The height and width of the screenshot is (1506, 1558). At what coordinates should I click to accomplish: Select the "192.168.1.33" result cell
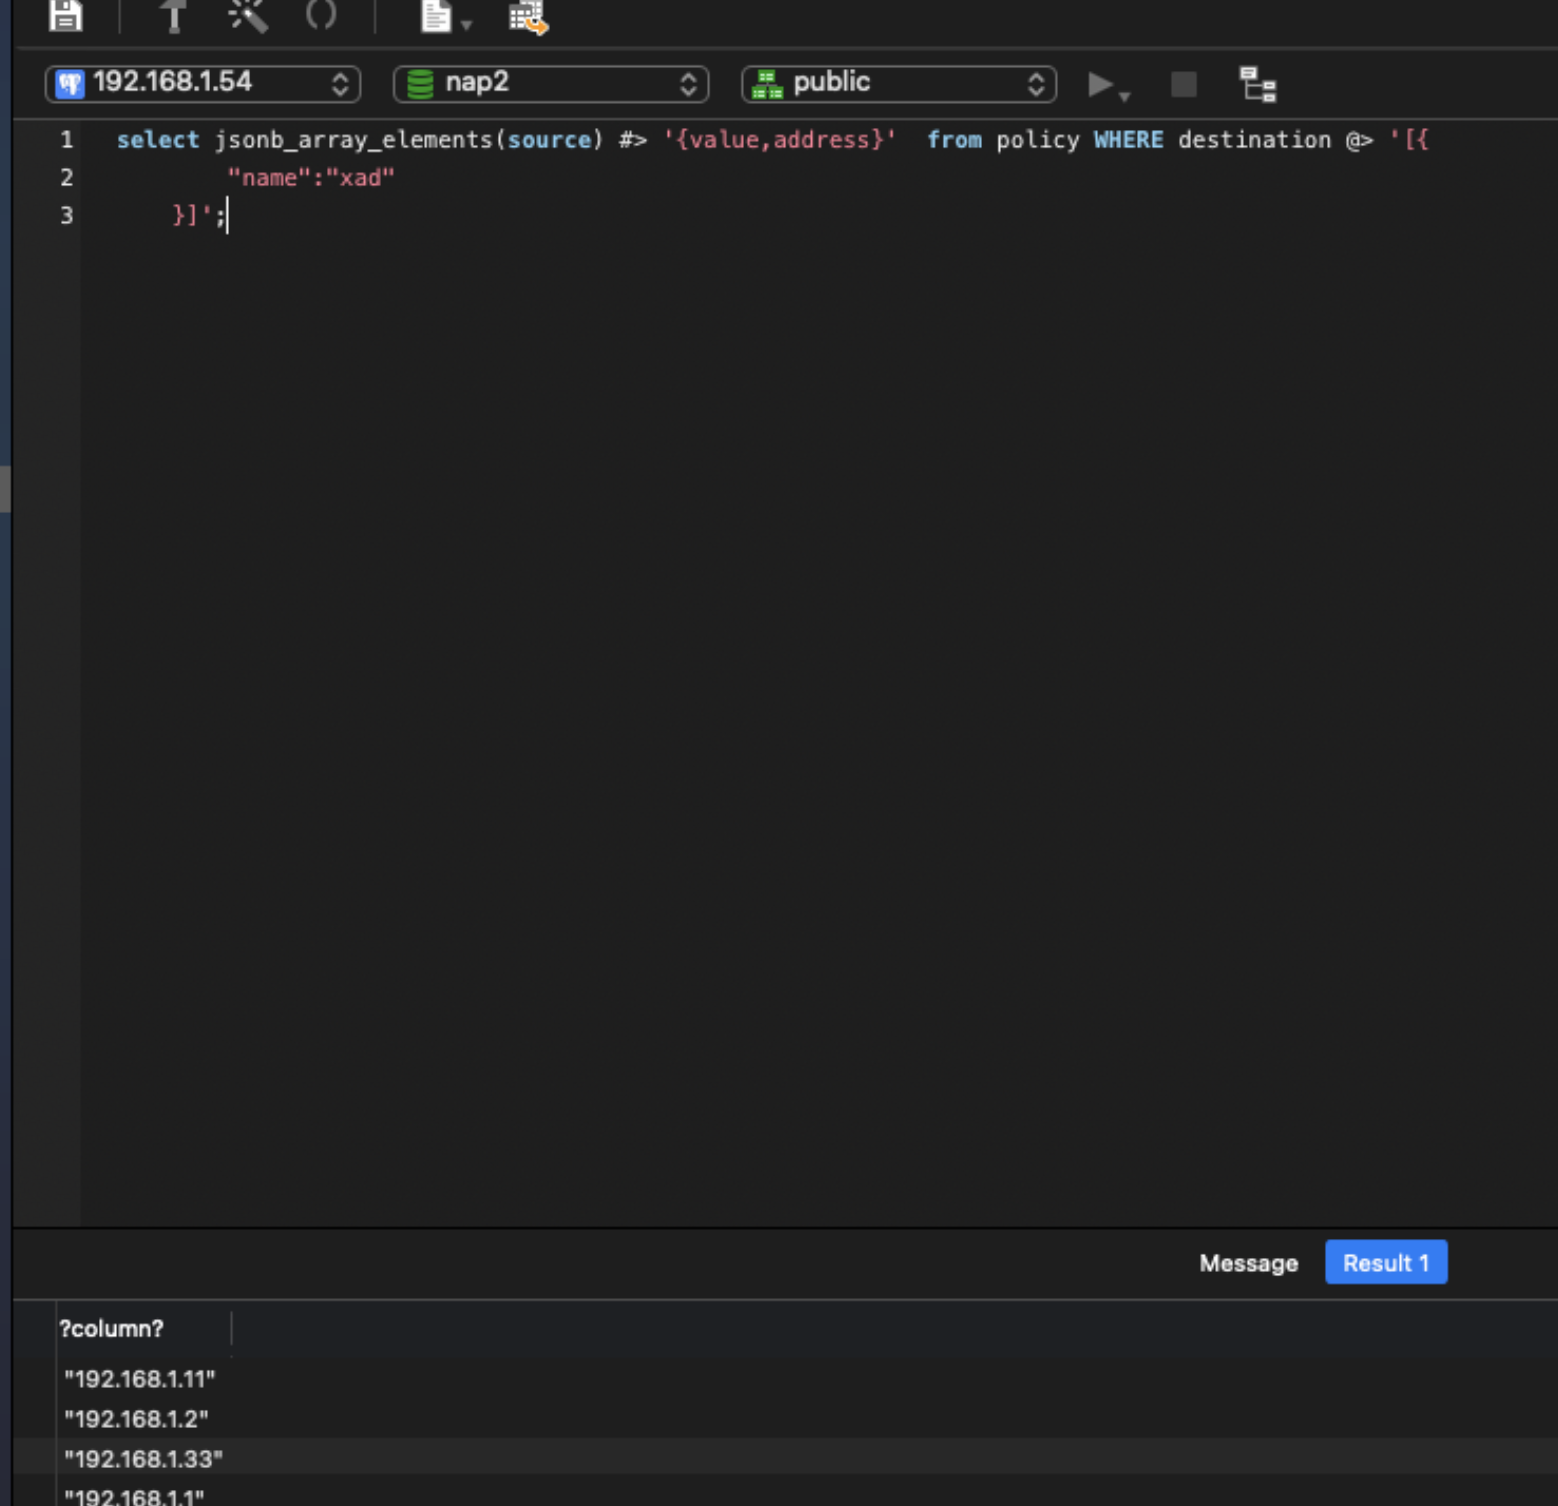click(143, 1459)
